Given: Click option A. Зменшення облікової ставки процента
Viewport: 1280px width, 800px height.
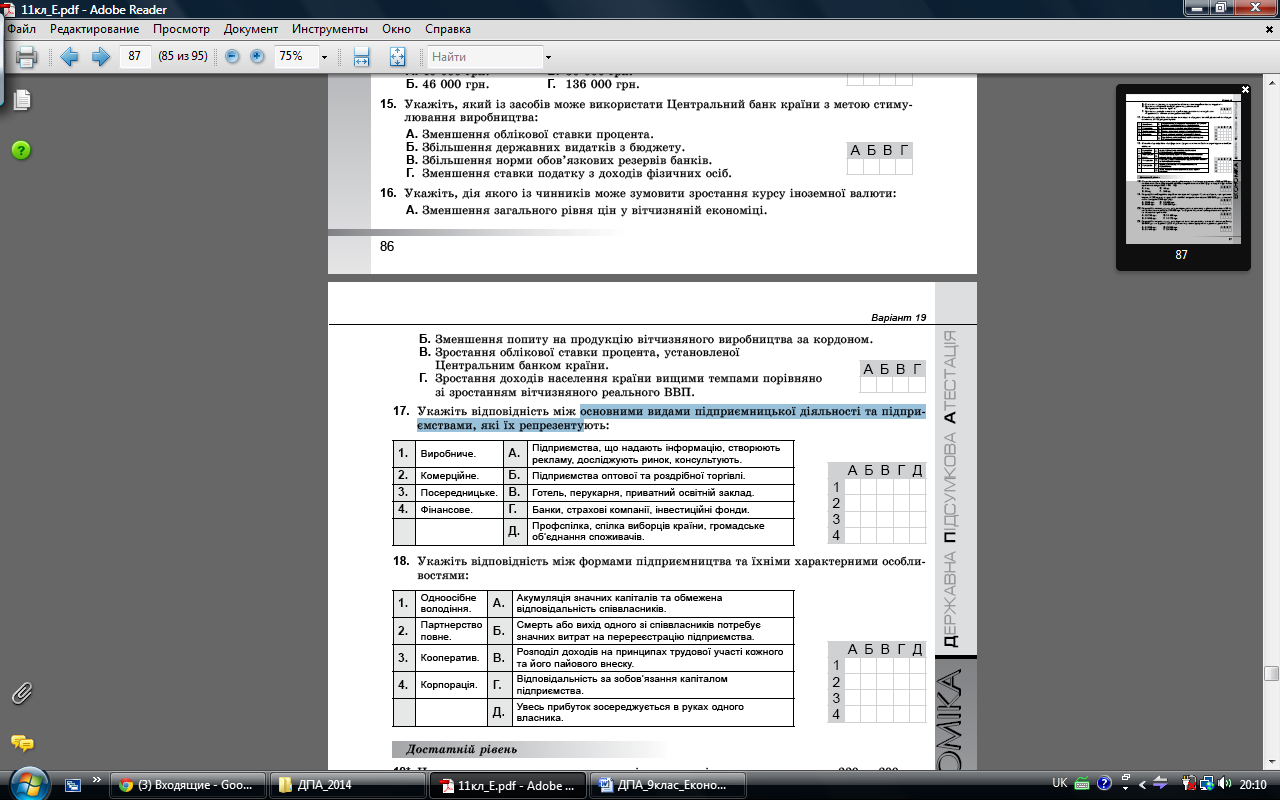Looking at the screenshot, I should pos(529,134).
